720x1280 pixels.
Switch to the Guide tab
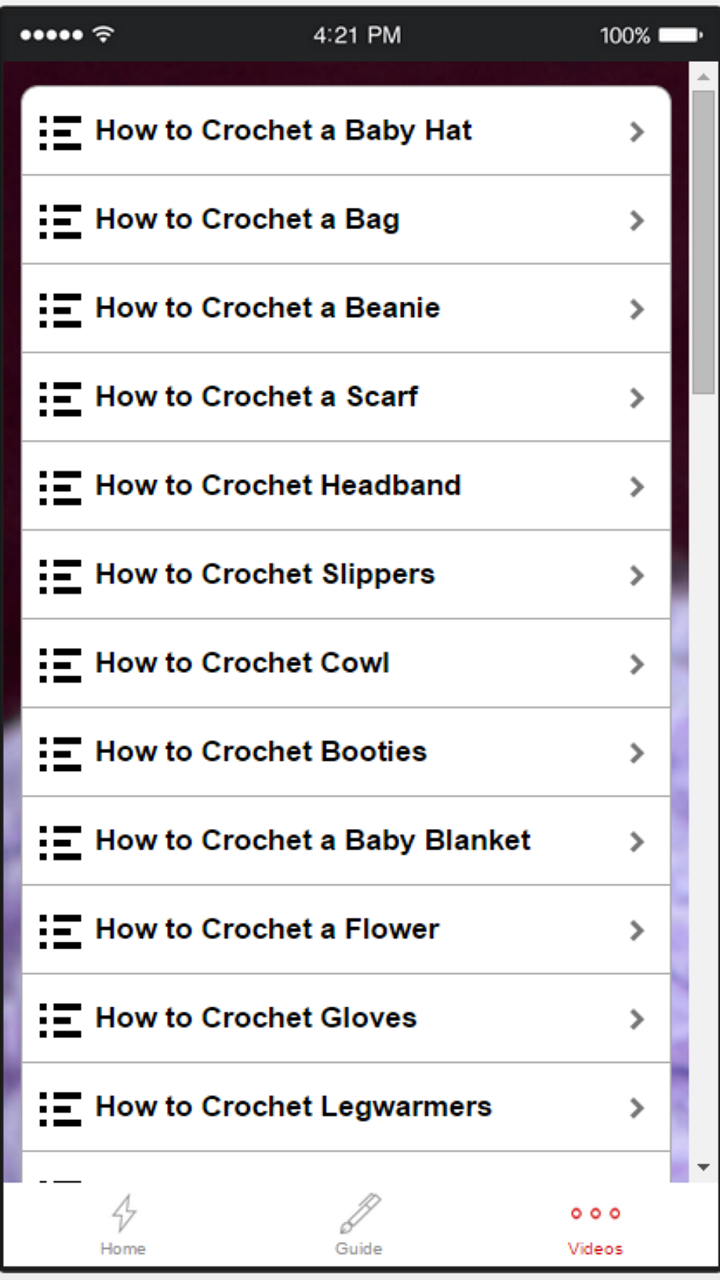coord(359,1225)
